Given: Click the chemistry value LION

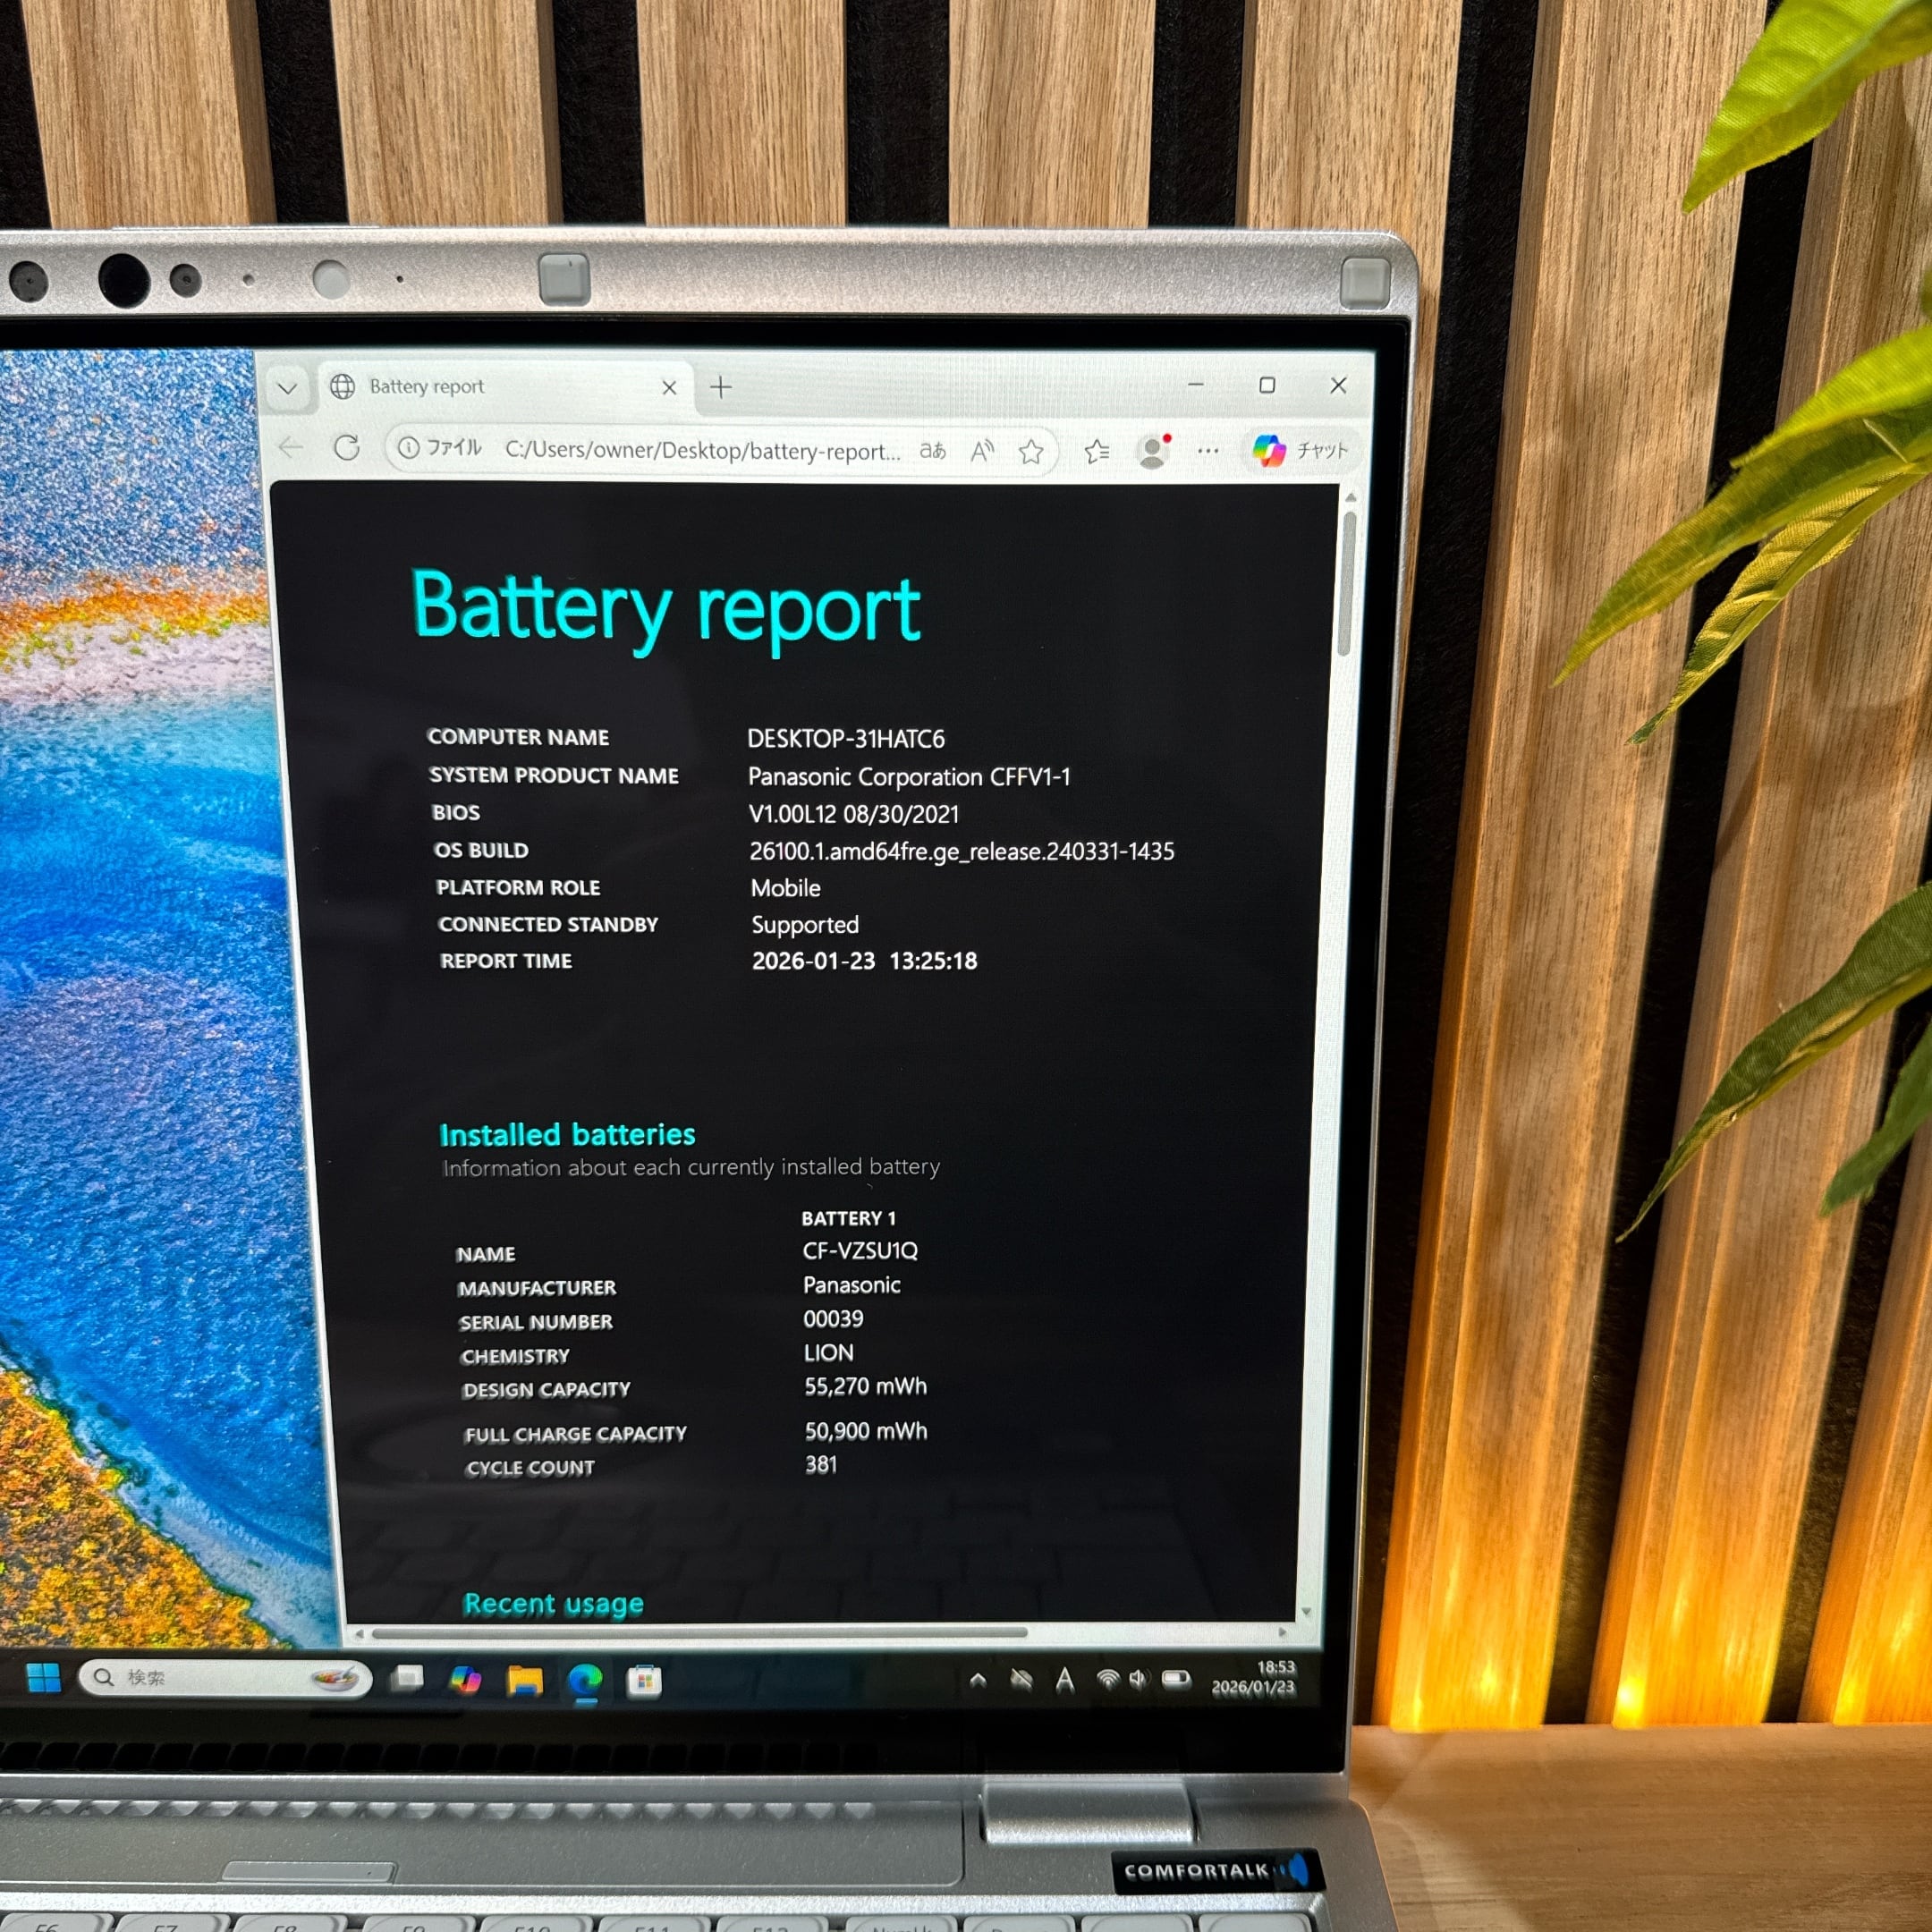Looking at the screenshot, I should coord(829,1353).
